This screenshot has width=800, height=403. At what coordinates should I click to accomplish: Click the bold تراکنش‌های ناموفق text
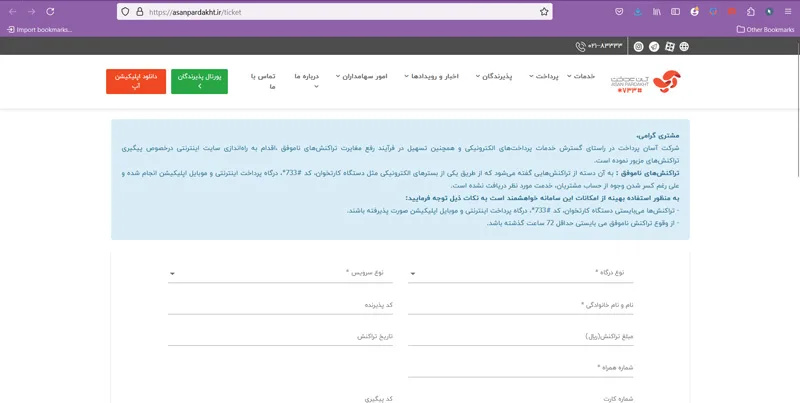coord(651,173)
